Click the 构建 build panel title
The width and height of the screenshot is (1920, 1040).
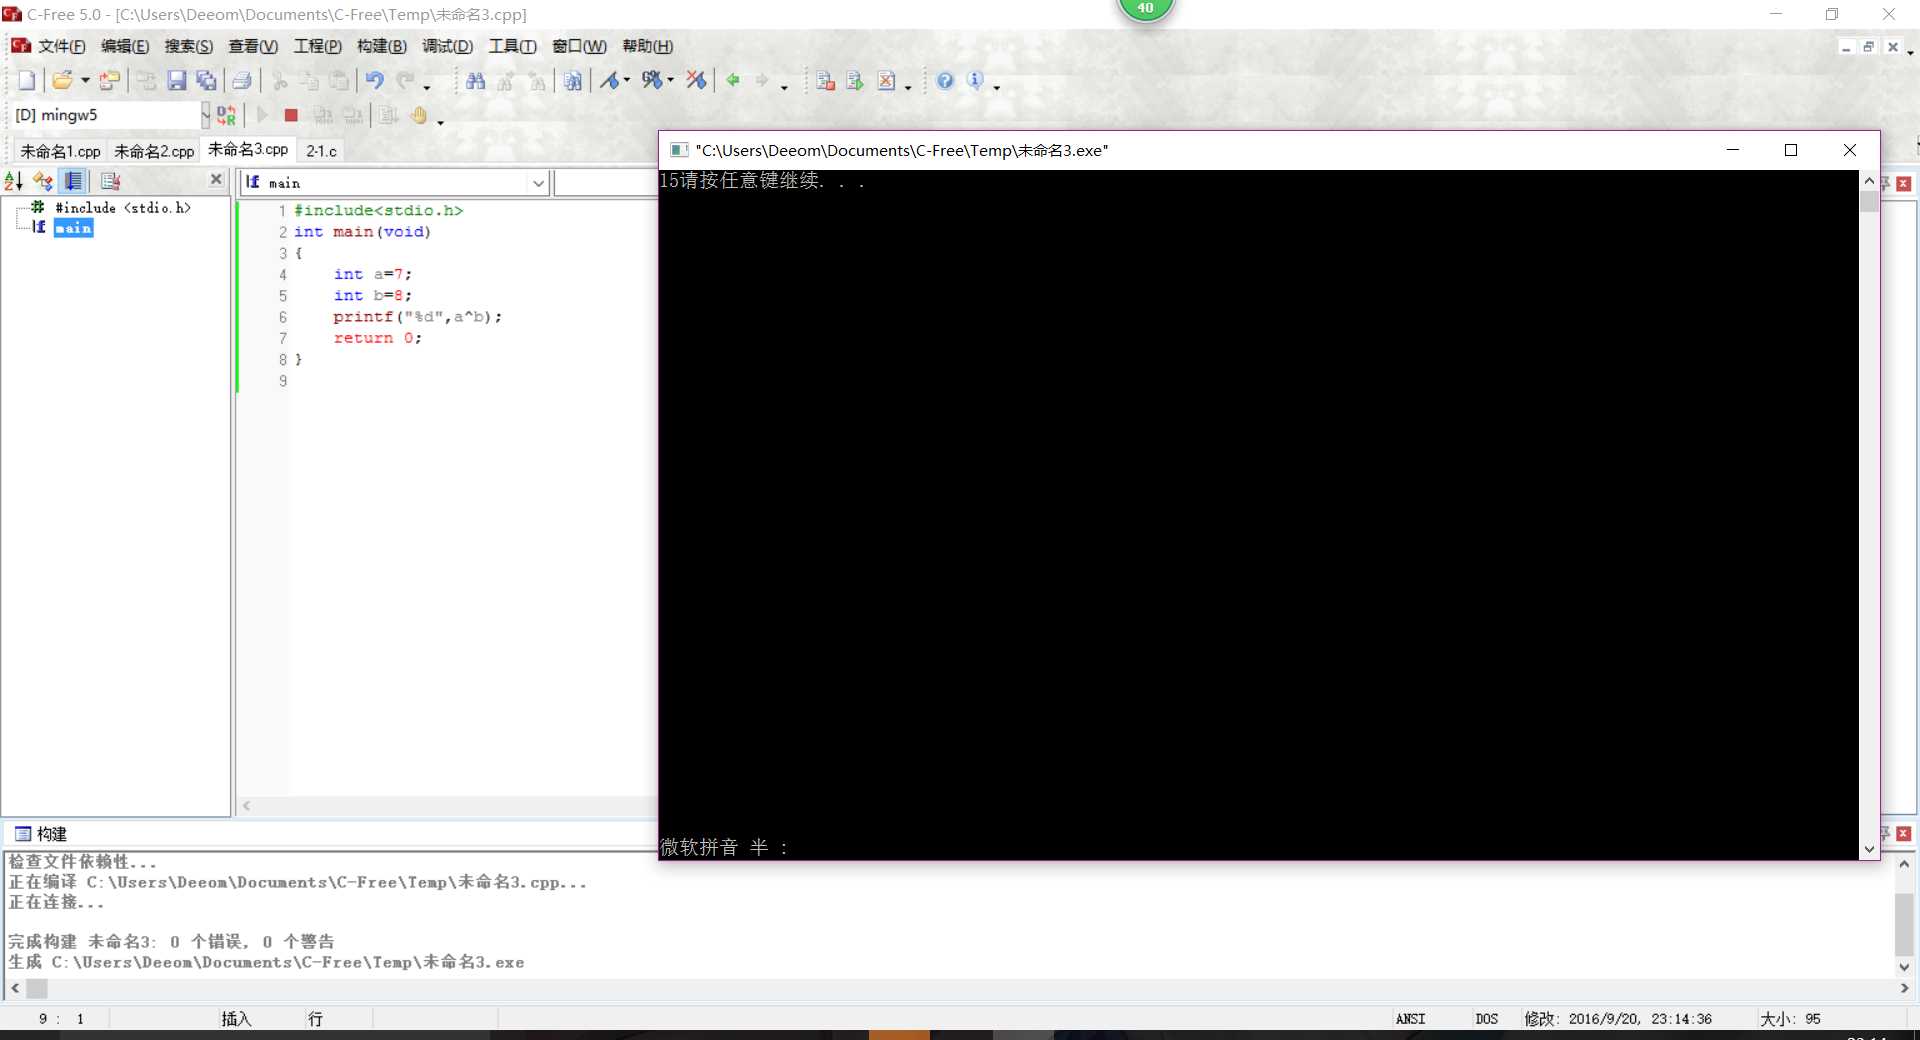pos(51,834)
